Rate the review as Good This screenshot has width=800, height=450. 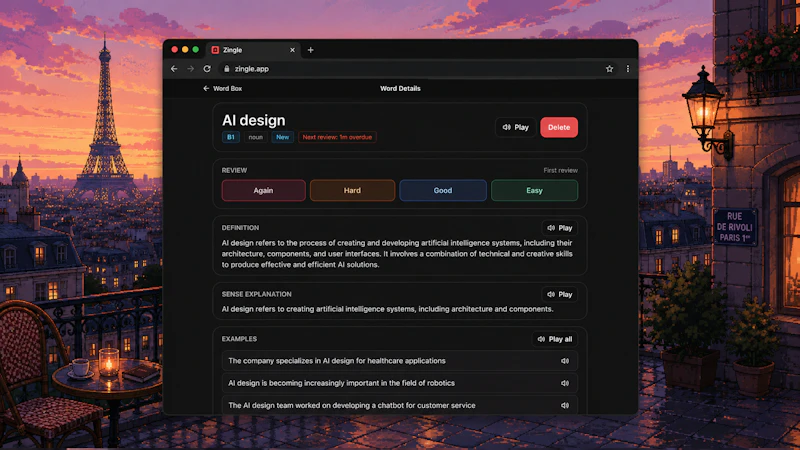[x=442, y=190]
